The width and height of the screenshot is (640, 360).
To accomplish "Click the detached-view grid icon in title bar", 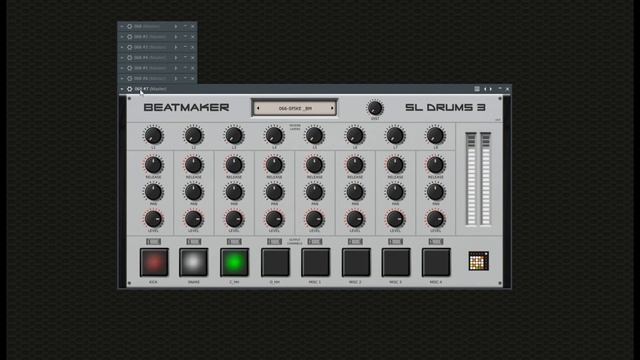I will 477,89.
